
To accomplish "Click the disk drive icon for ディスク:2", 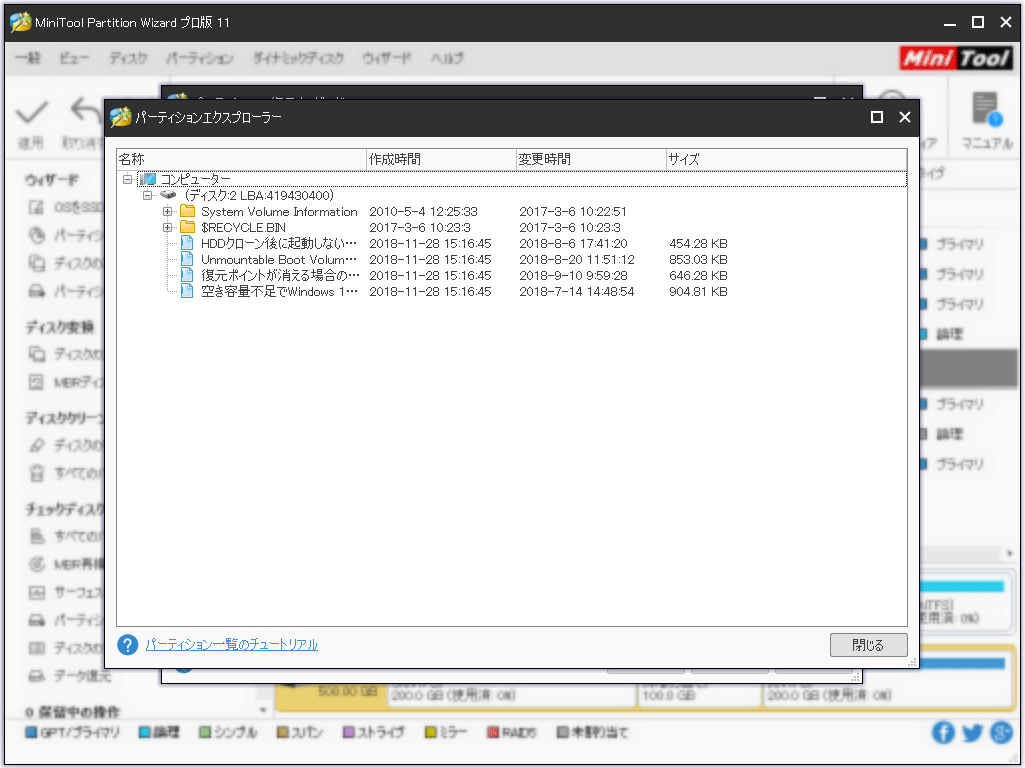I will coord(168,195).
